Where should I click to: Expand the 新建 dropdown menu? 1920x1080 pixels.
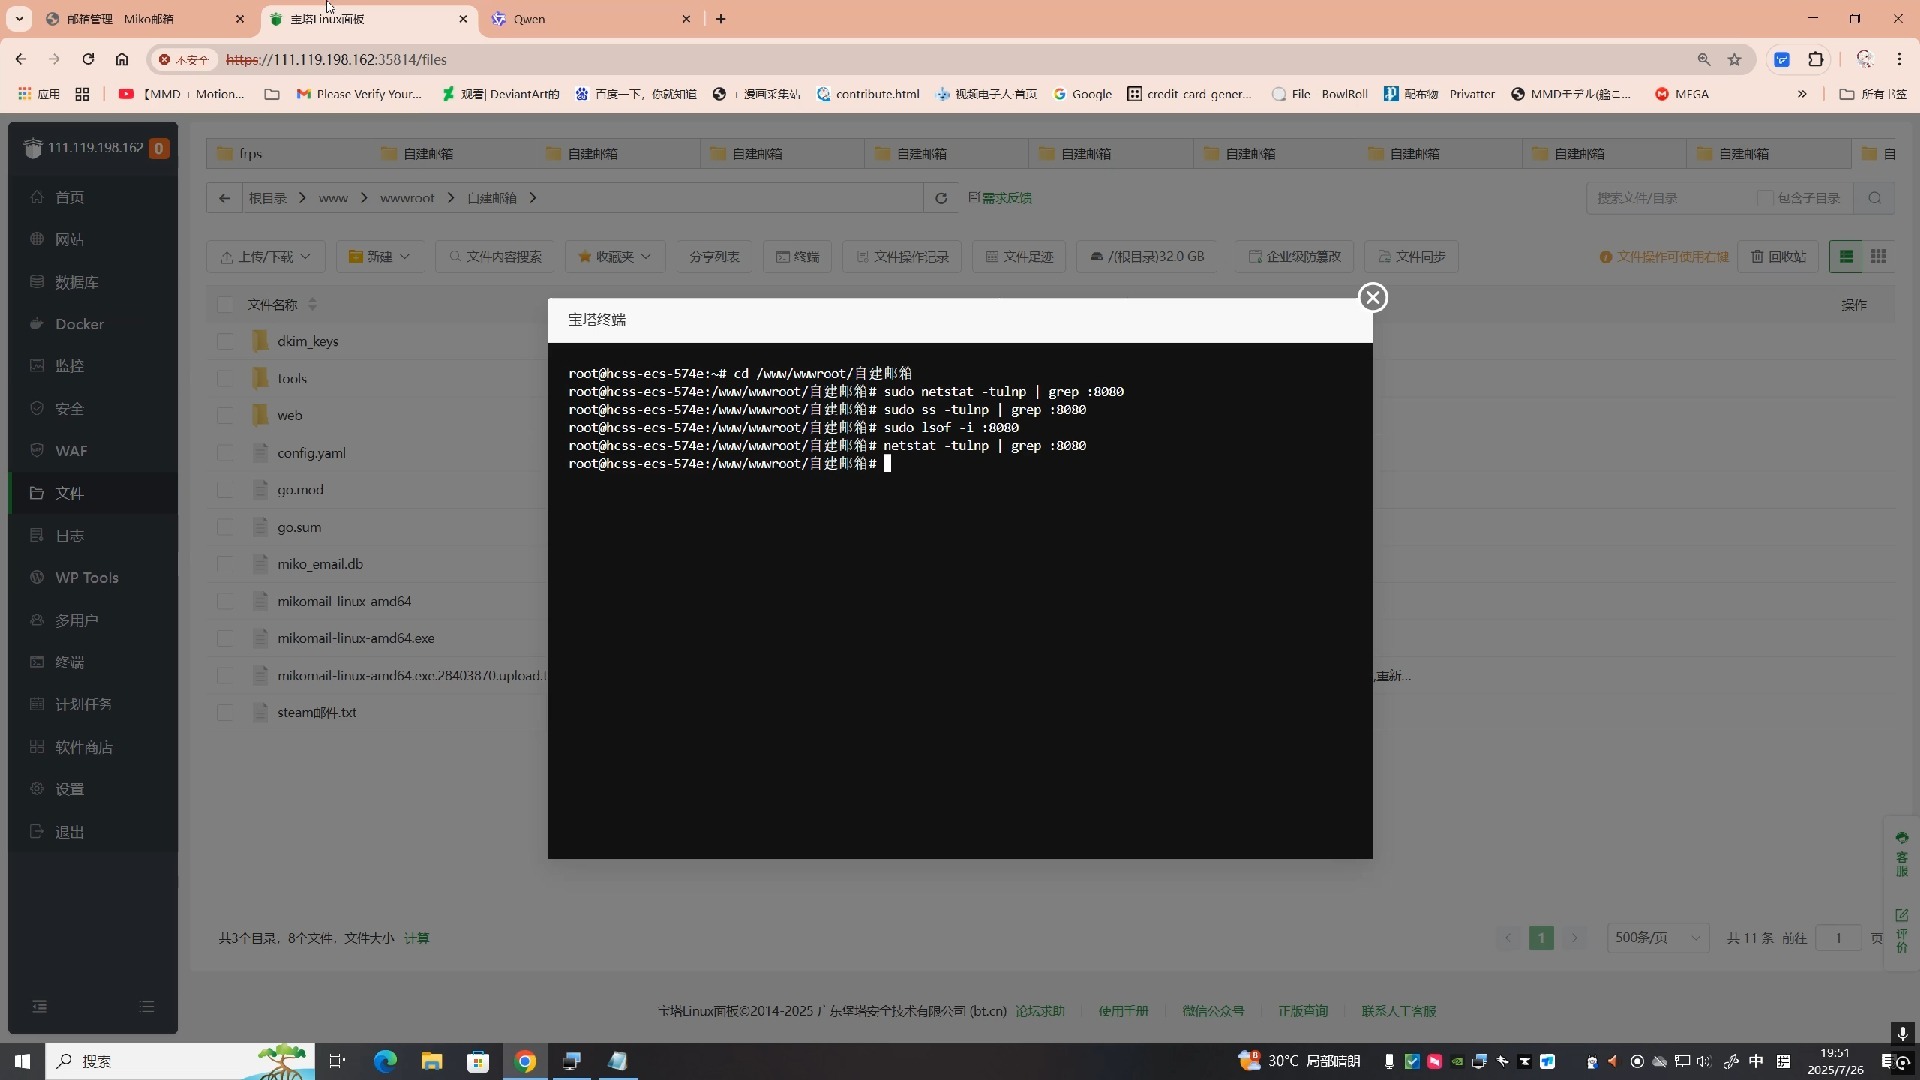coord(379,257)
